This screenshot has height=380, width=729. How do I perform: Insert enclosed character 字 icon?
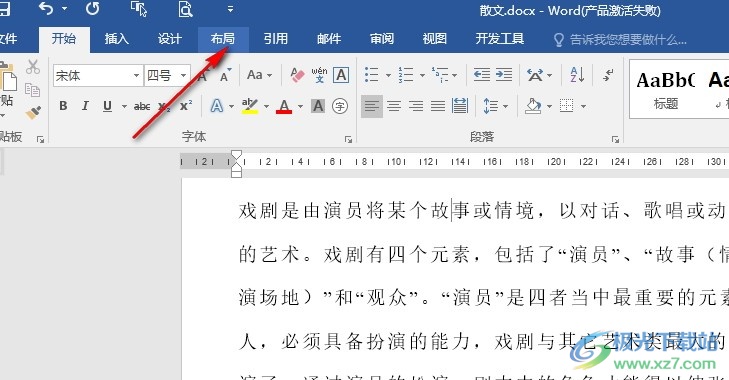click(x=340, y=106)
